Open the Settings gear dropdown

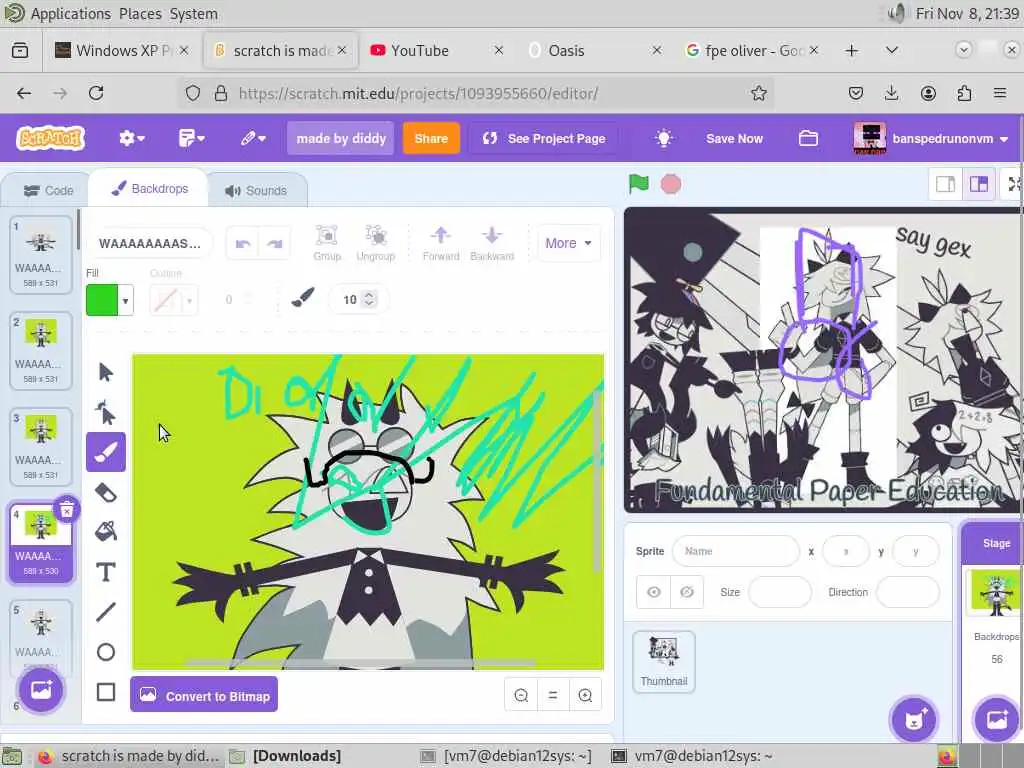132,138
